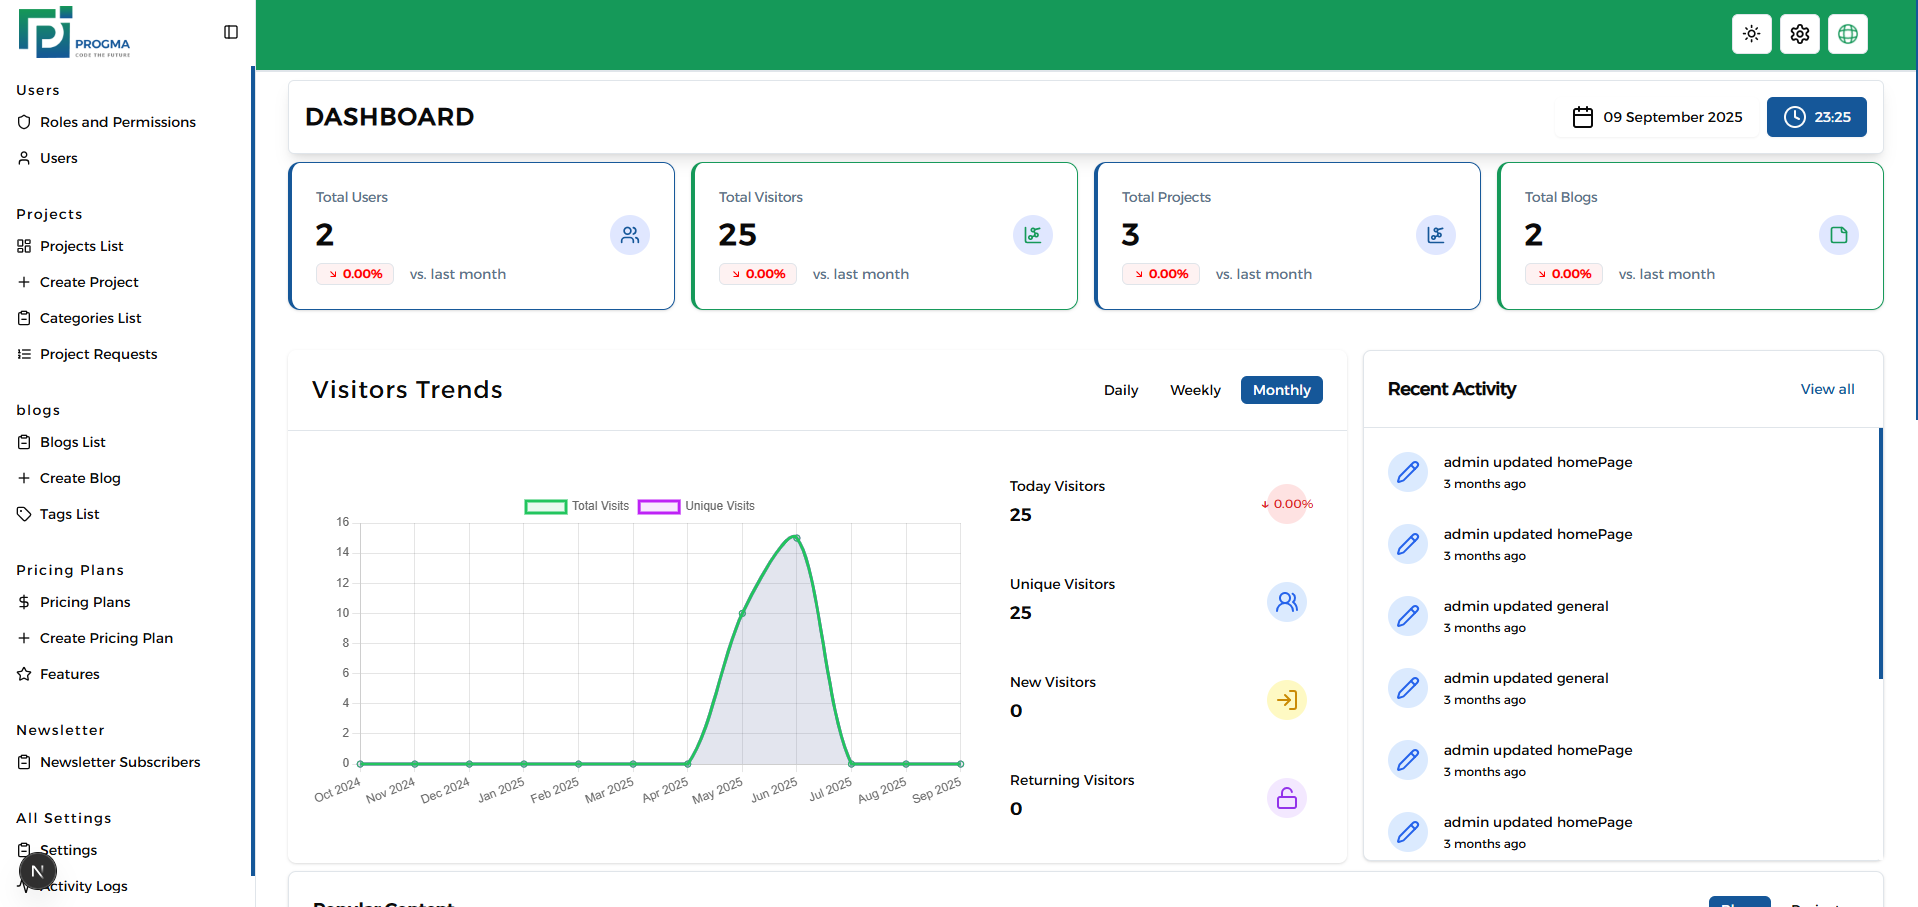Click the Total Users people icon
This screenshot has height=907, width=1918.
click(629, 235)
